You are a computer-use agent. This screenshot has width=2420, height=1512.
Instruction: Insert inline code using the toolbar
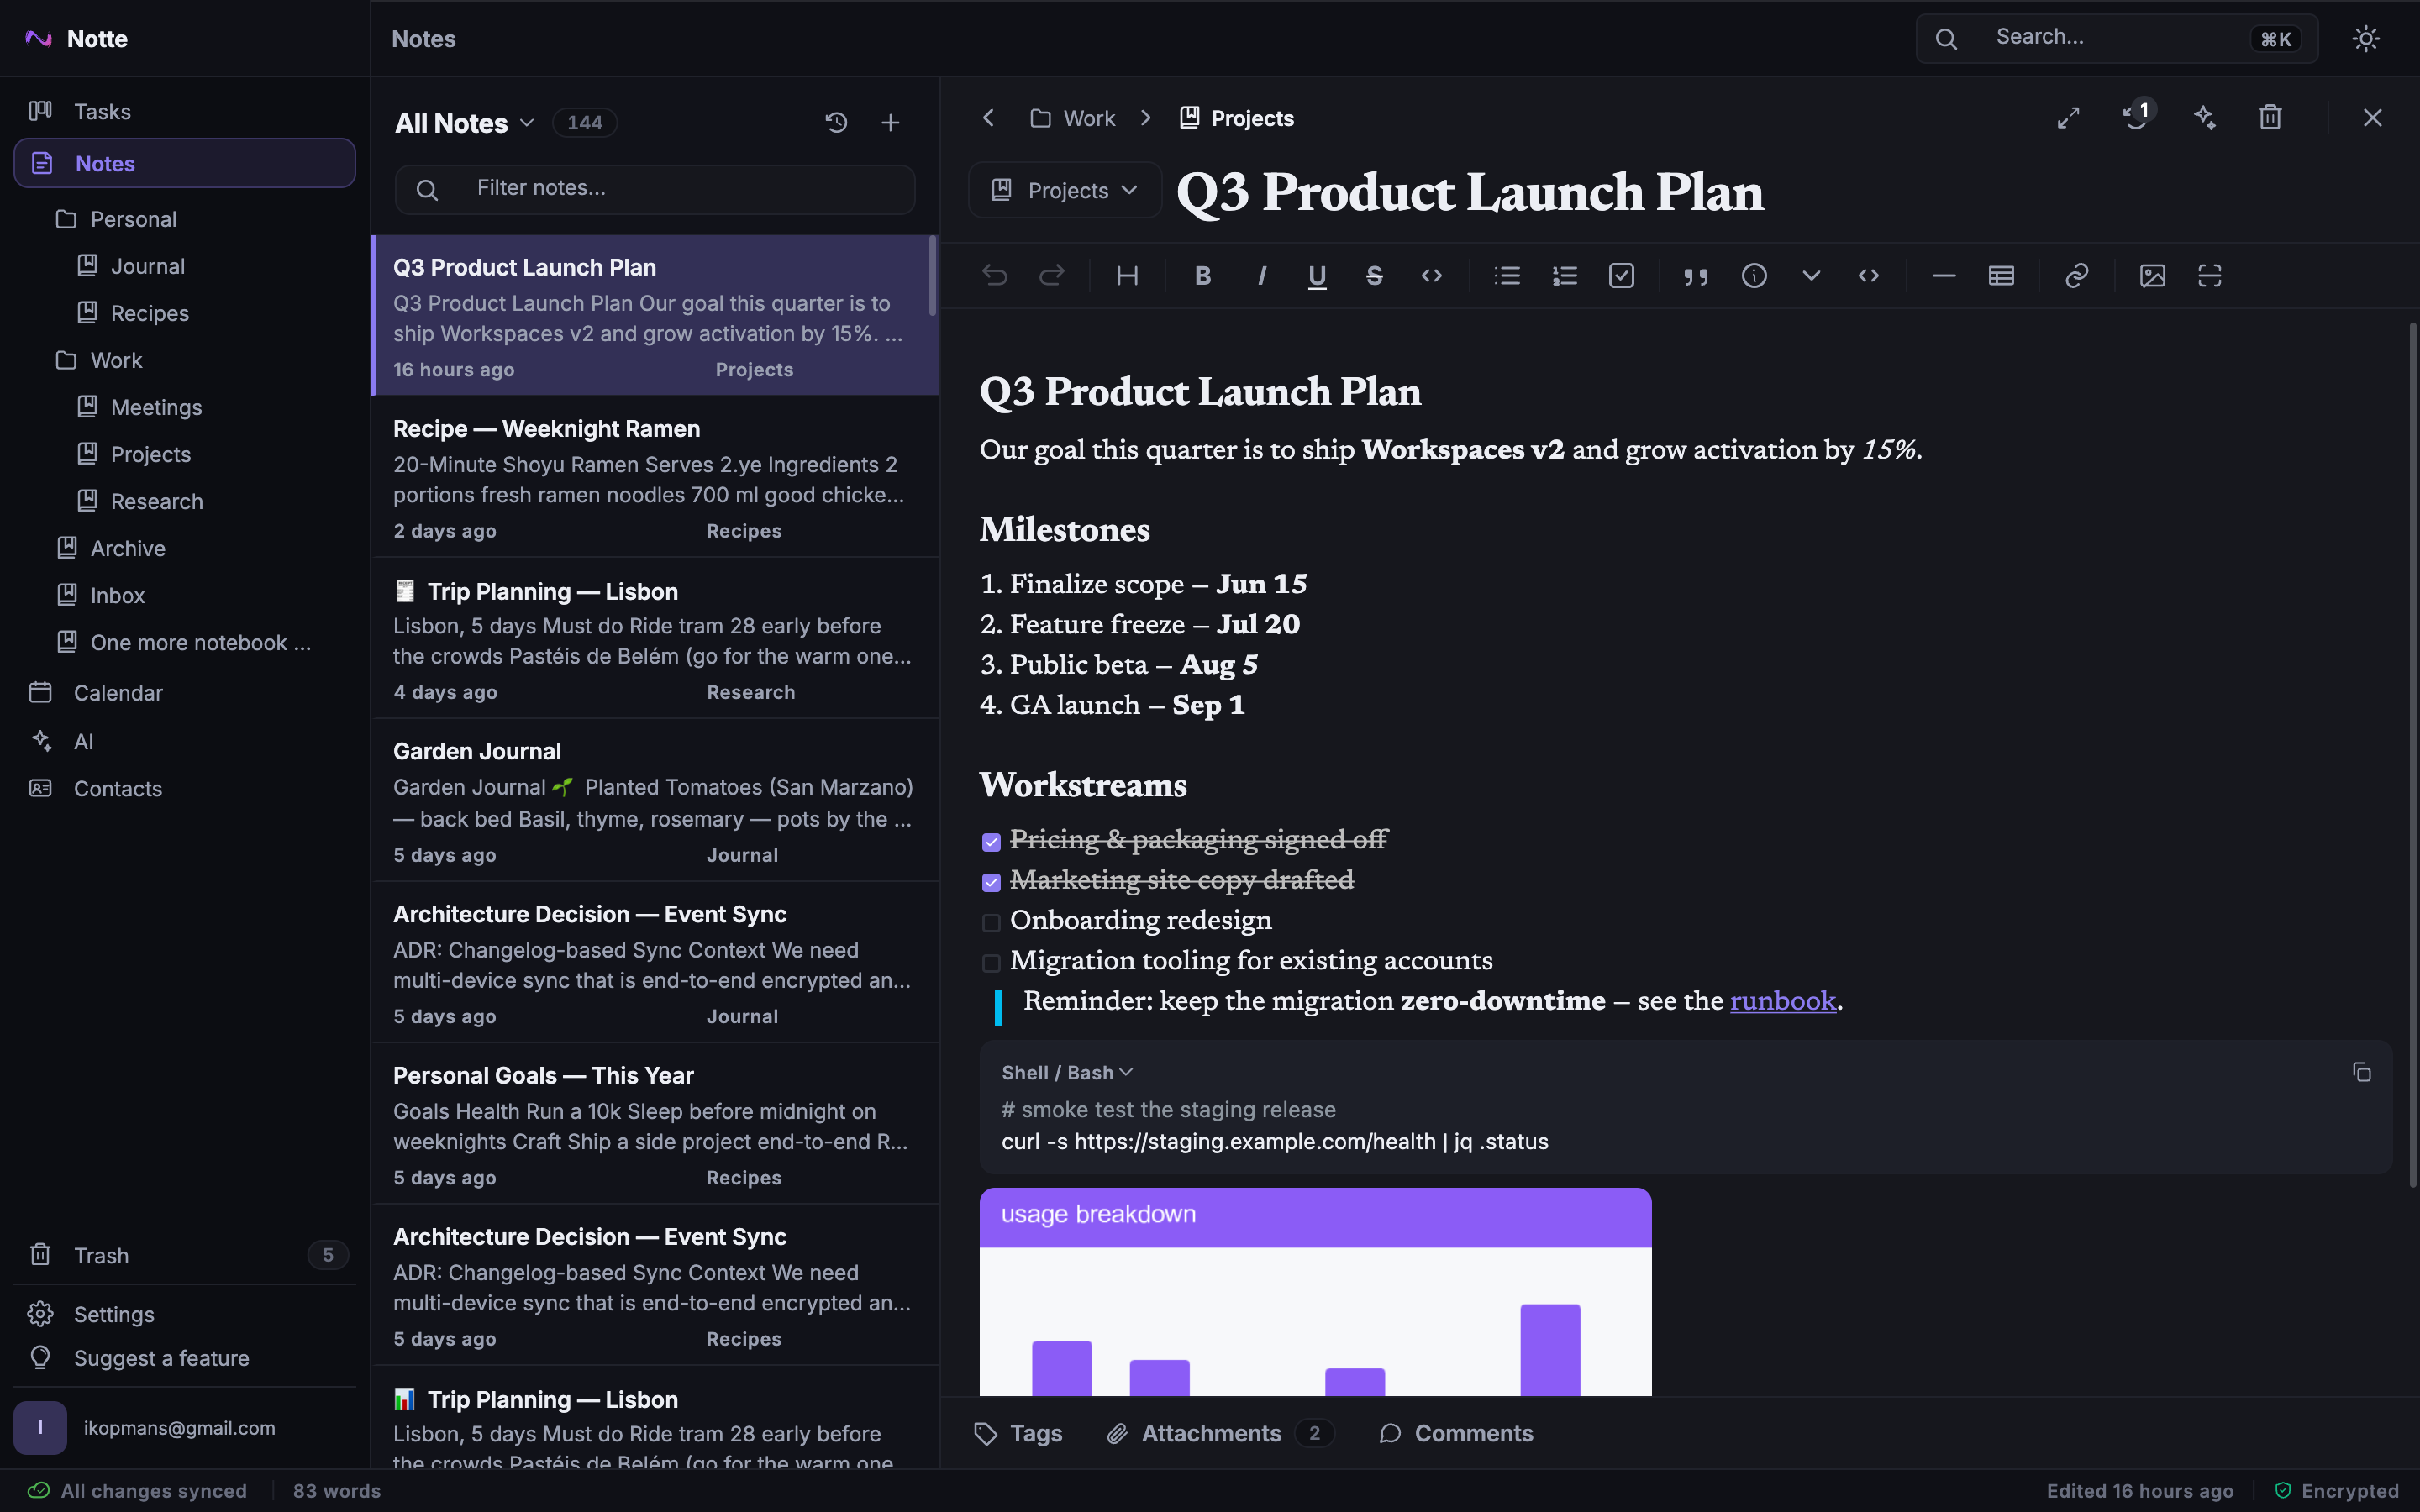coord(1431,275)
